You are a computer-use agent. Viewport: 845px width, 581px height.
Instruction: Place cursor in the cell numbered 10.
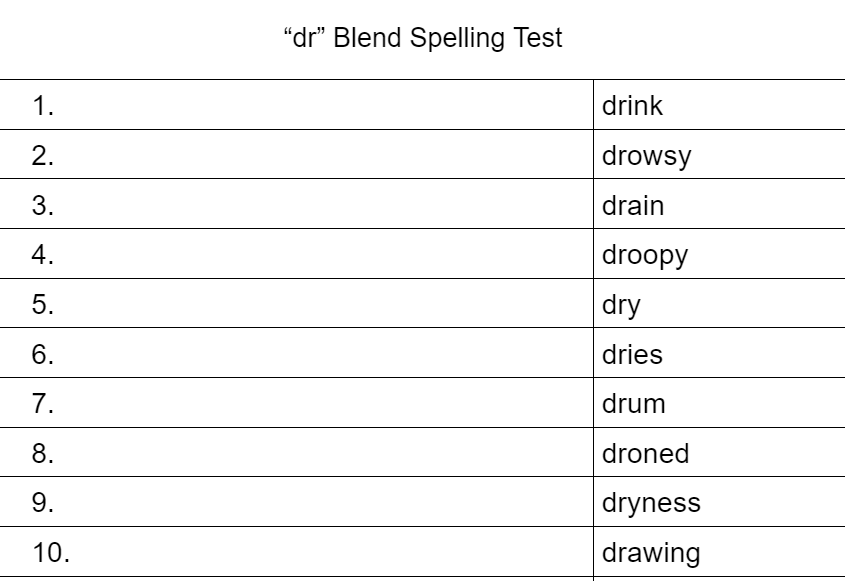300,553
